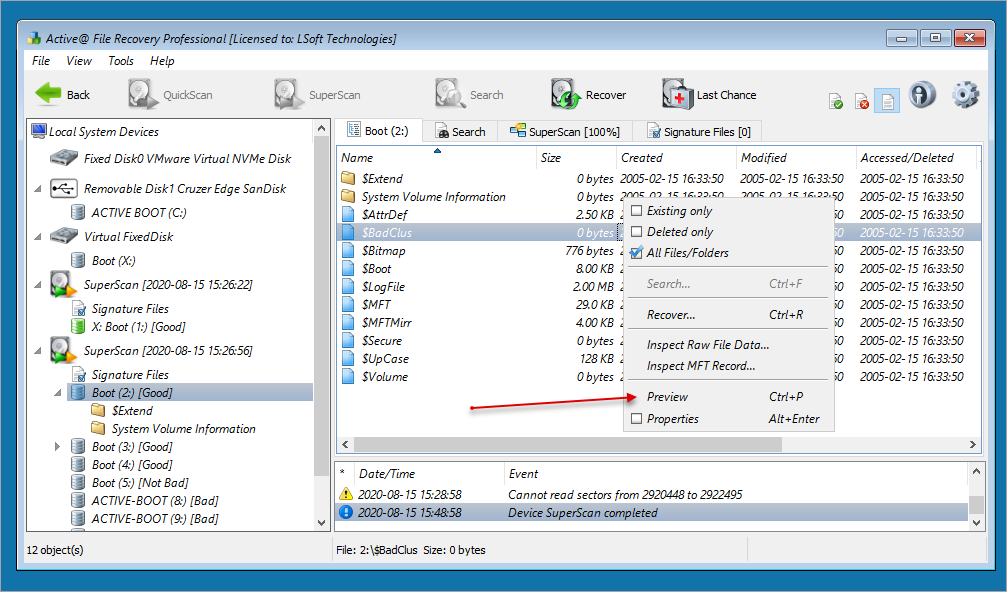Sort by Modified column header
This screenshot has width=1007, height=592.
pyautogui.click(x=796, y=158)
